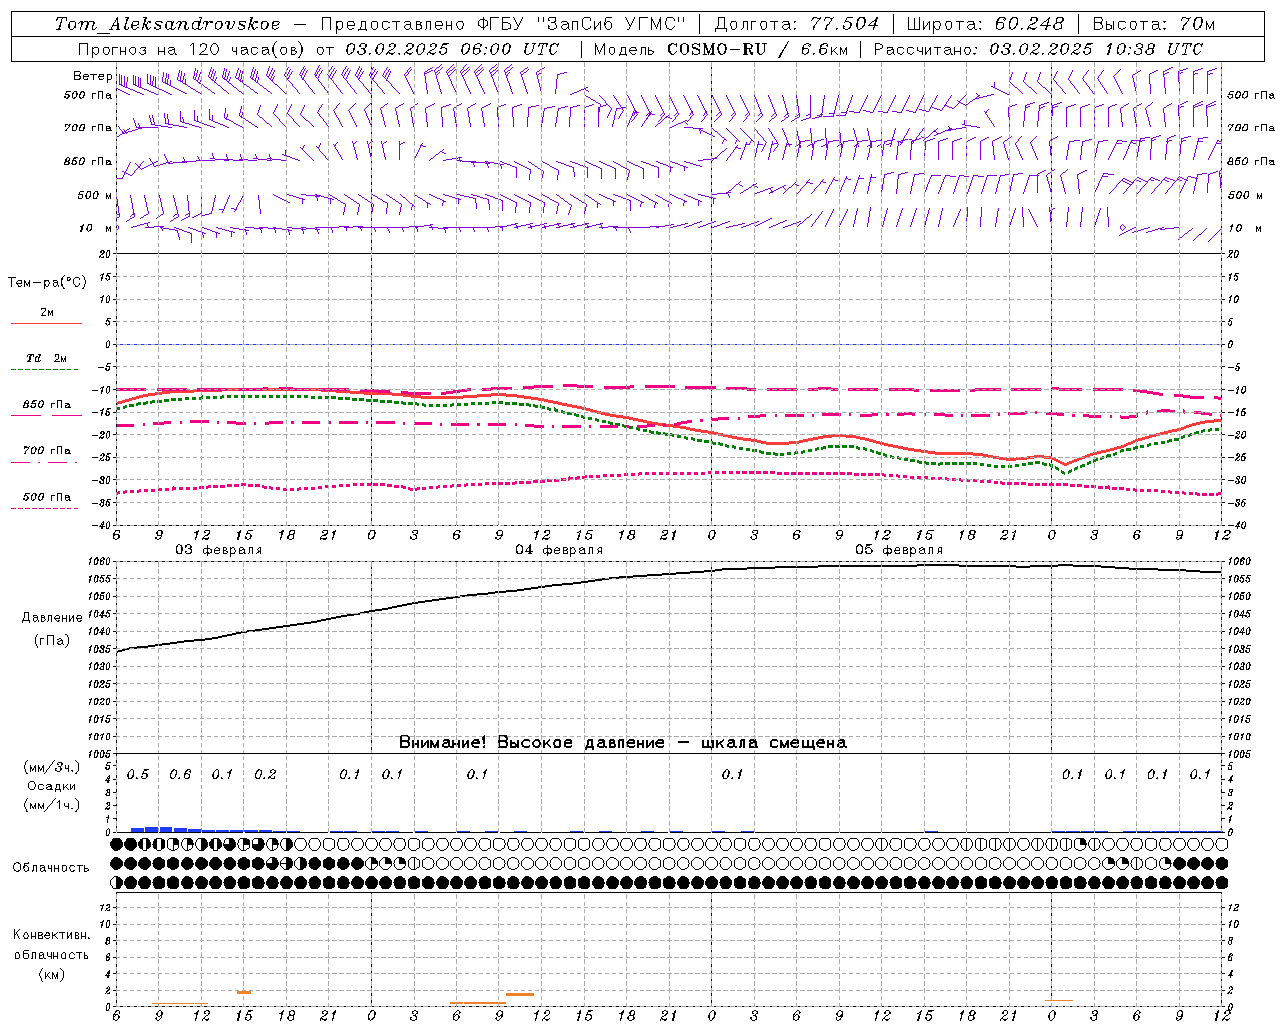Select the 850 гПа temperature legend line
This screenshot has width=1280, height=1024.
46,415
